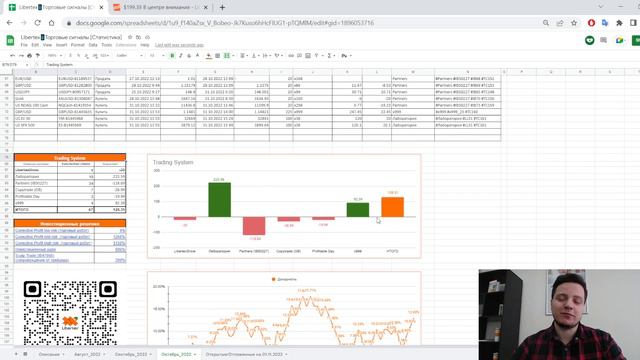The image size is (640, 360).
Task: Open comment history icon
Action: click(x=604, y=40)
